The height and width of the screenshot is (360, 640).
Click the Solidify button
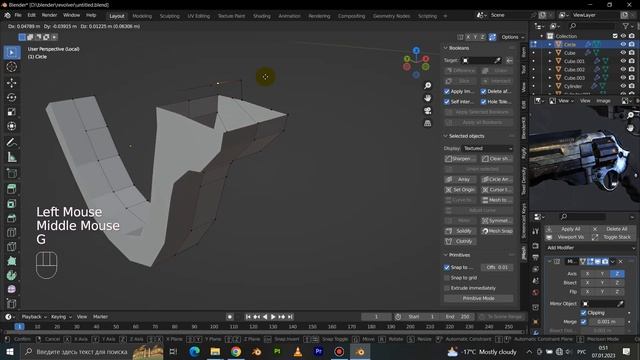460,231
